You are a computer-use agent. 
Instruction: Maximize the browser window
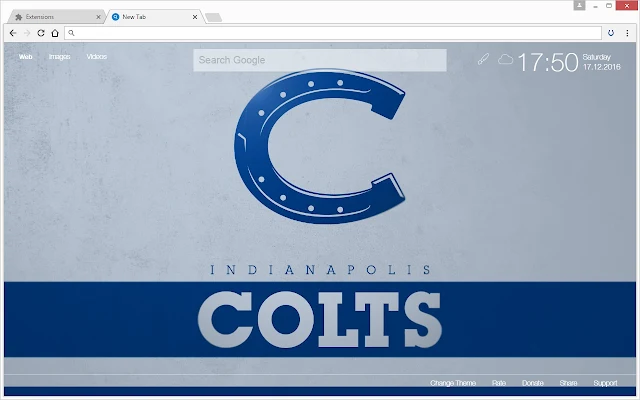pos(609,6)
